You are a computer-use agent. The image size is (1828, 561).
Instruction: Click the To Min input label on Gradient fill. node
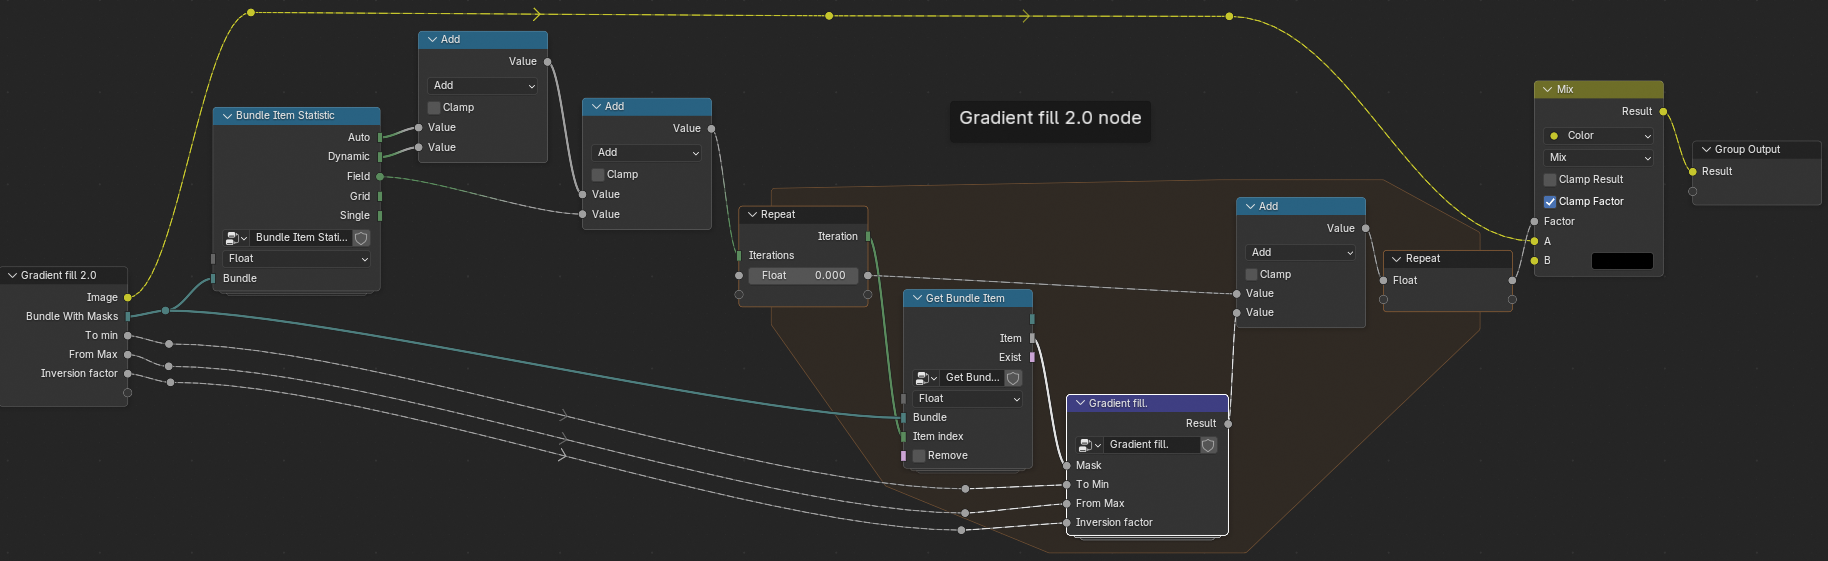[1092, 484]
